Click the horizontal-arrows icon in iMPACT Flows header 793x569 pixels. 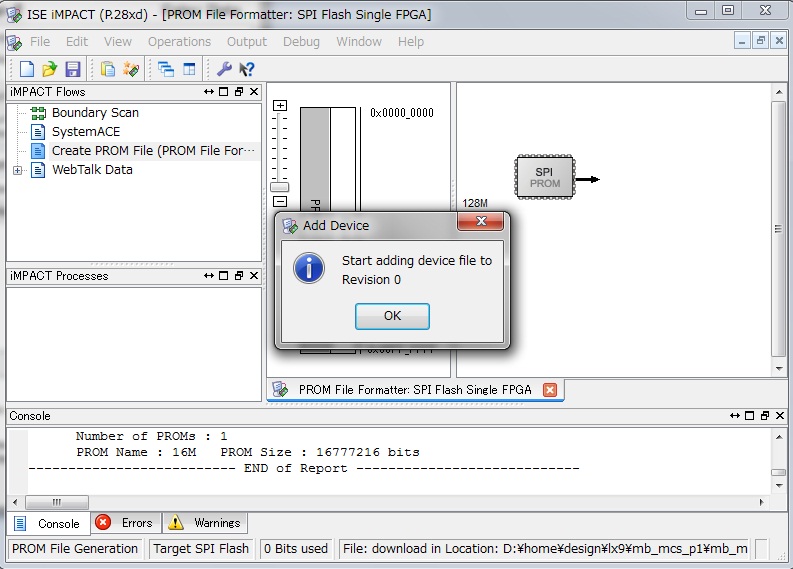208,92
